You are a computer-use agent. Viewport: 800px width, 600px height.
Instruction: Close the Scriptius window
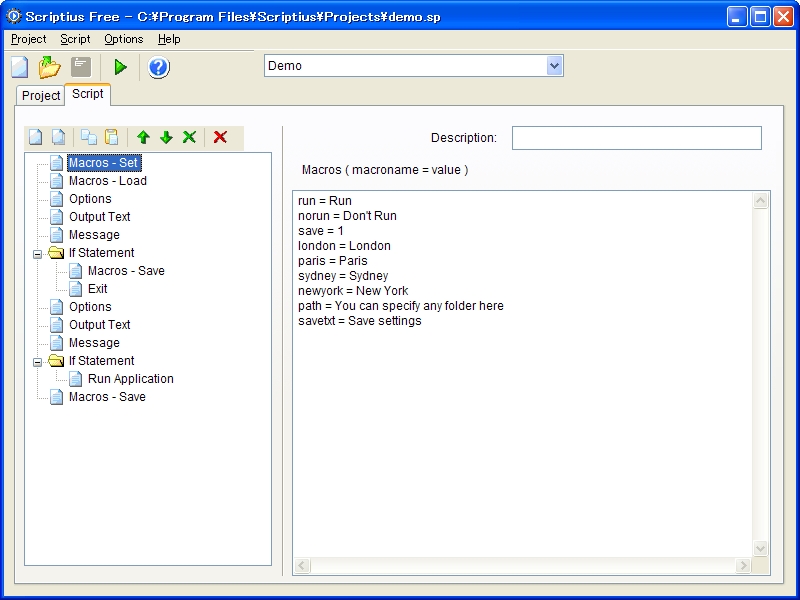(x=783, y=17)
